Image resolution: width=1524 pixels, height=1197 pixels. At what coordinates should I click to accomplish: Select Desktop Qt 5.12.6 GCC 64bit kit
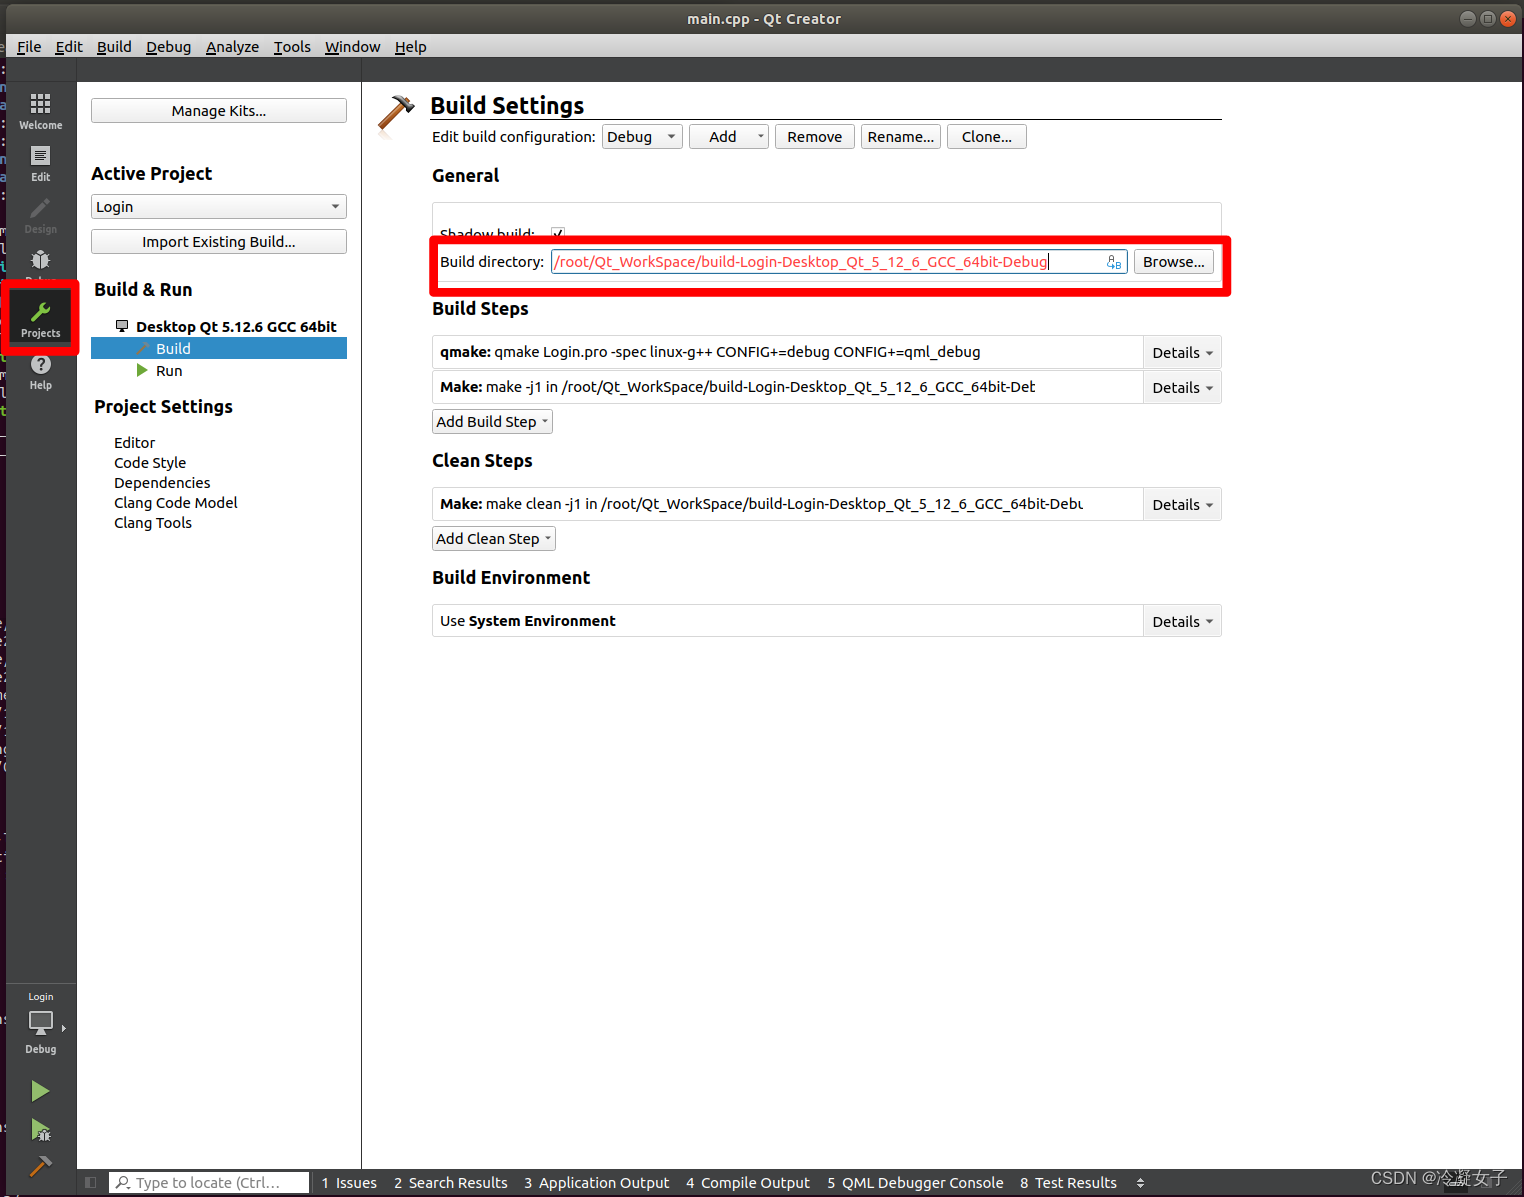point(227,327)
